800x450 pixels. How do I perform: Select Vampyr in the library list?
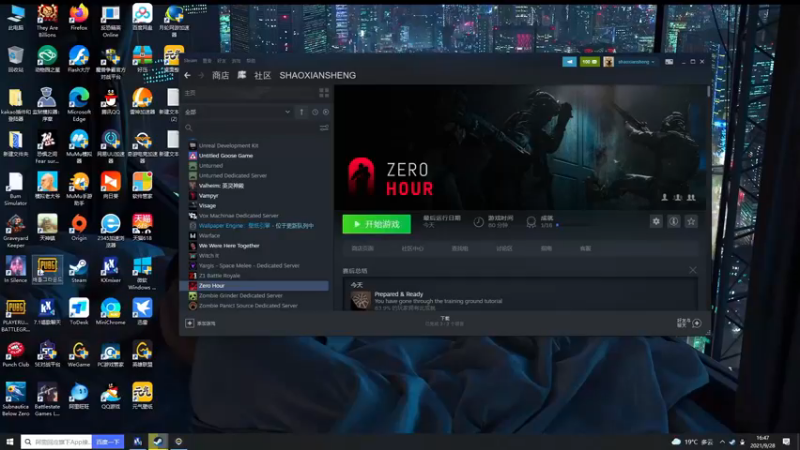(x=208, y=196)
